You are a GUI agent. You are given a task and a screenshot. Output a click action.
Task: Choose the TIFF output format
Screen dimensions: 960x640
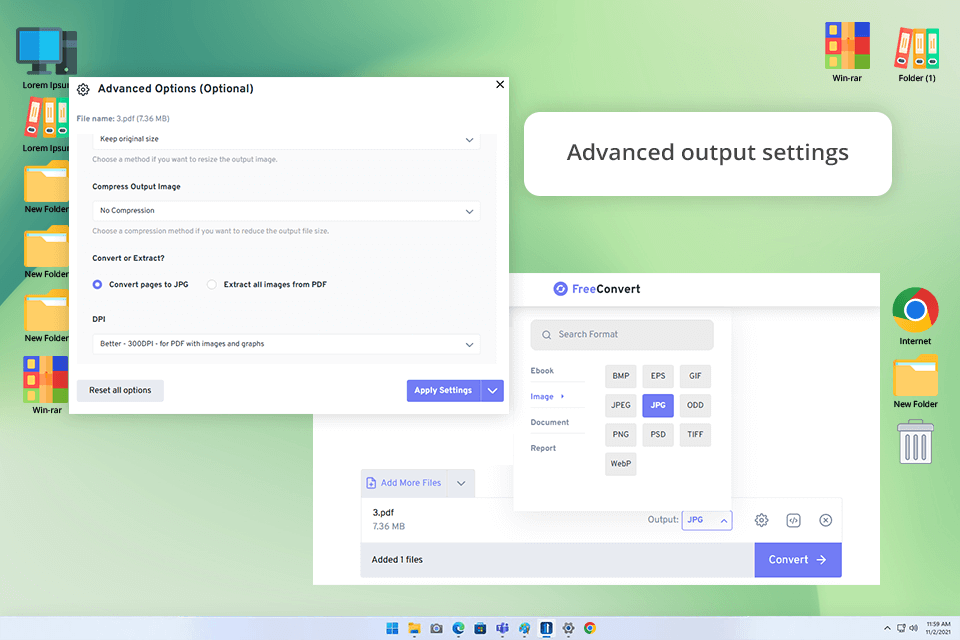695,434
